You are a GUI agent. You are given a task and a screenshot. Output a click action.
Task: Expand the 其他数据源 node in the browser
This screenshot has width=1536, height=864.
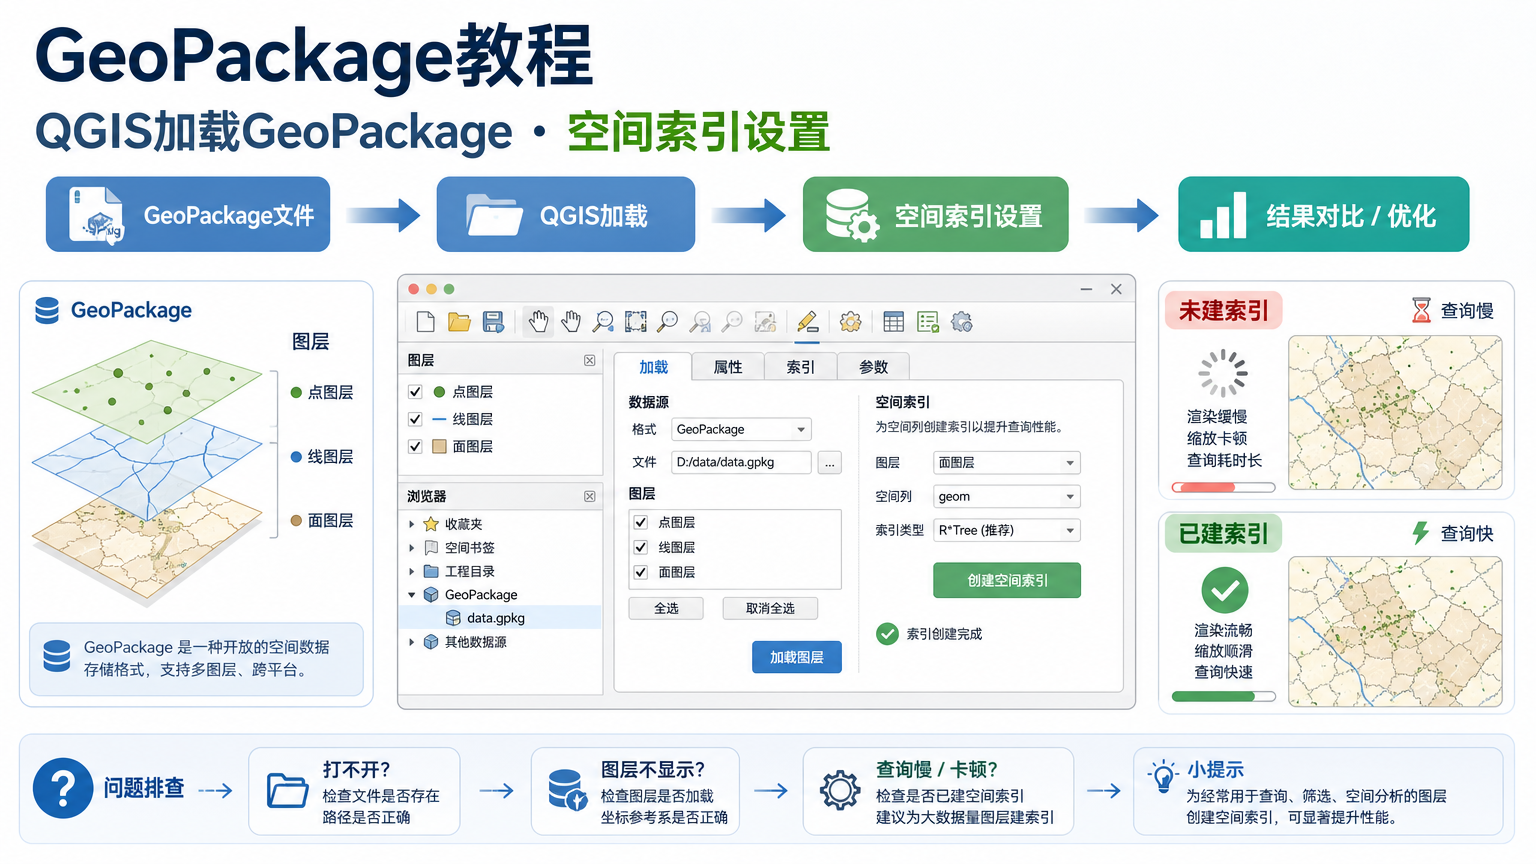tap(411, 642)
